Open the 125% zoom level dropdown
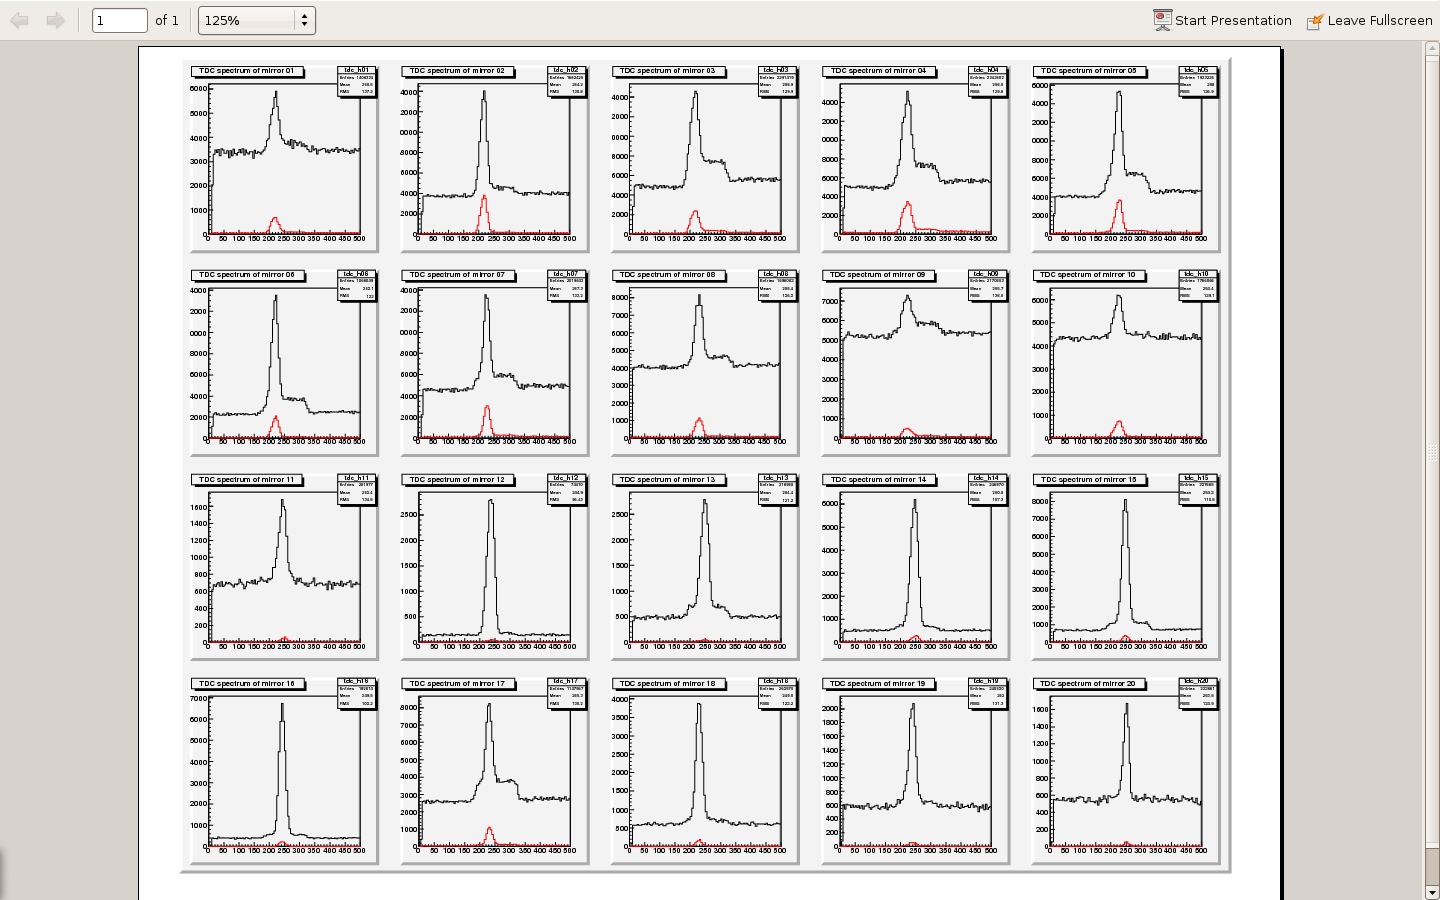The width and height of the screenshot is (1440, 900). pos(257,20)
